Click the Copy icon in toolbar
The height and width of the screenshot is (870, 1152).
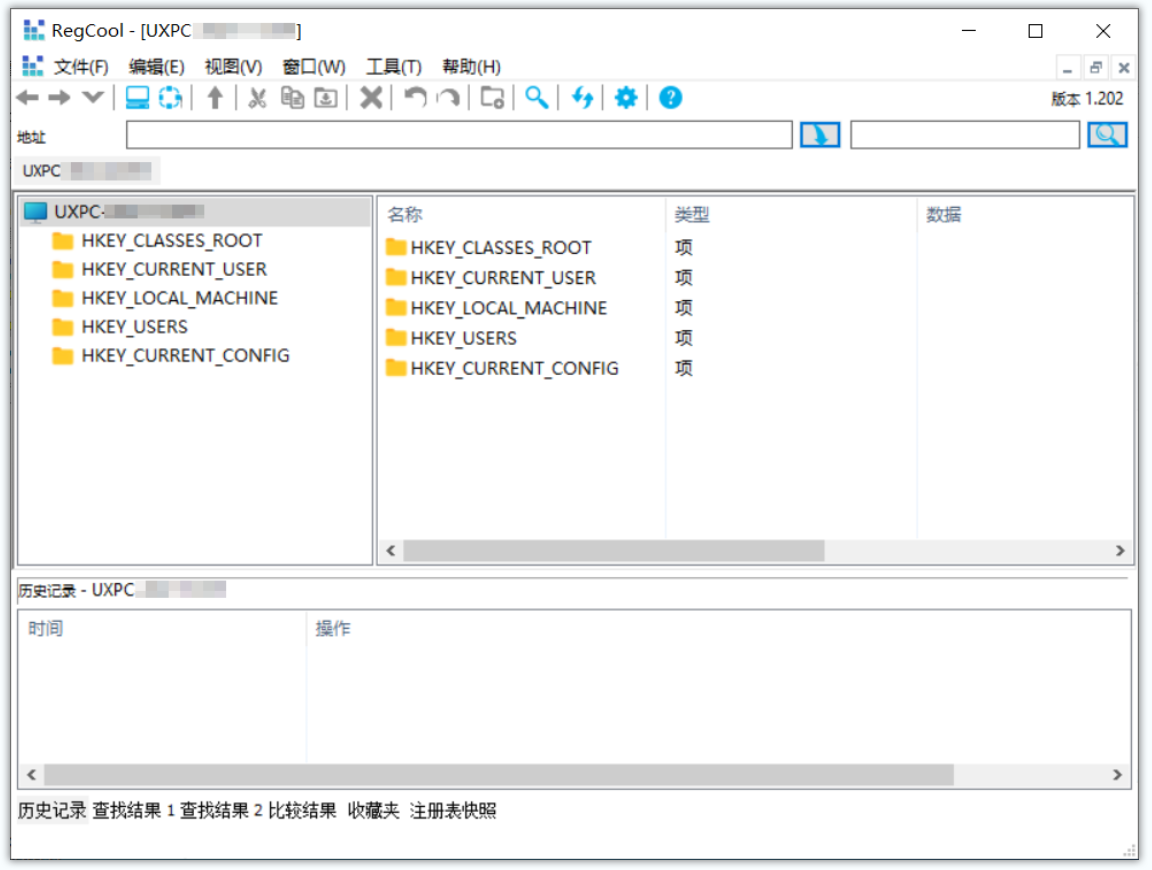pos(292,97)
